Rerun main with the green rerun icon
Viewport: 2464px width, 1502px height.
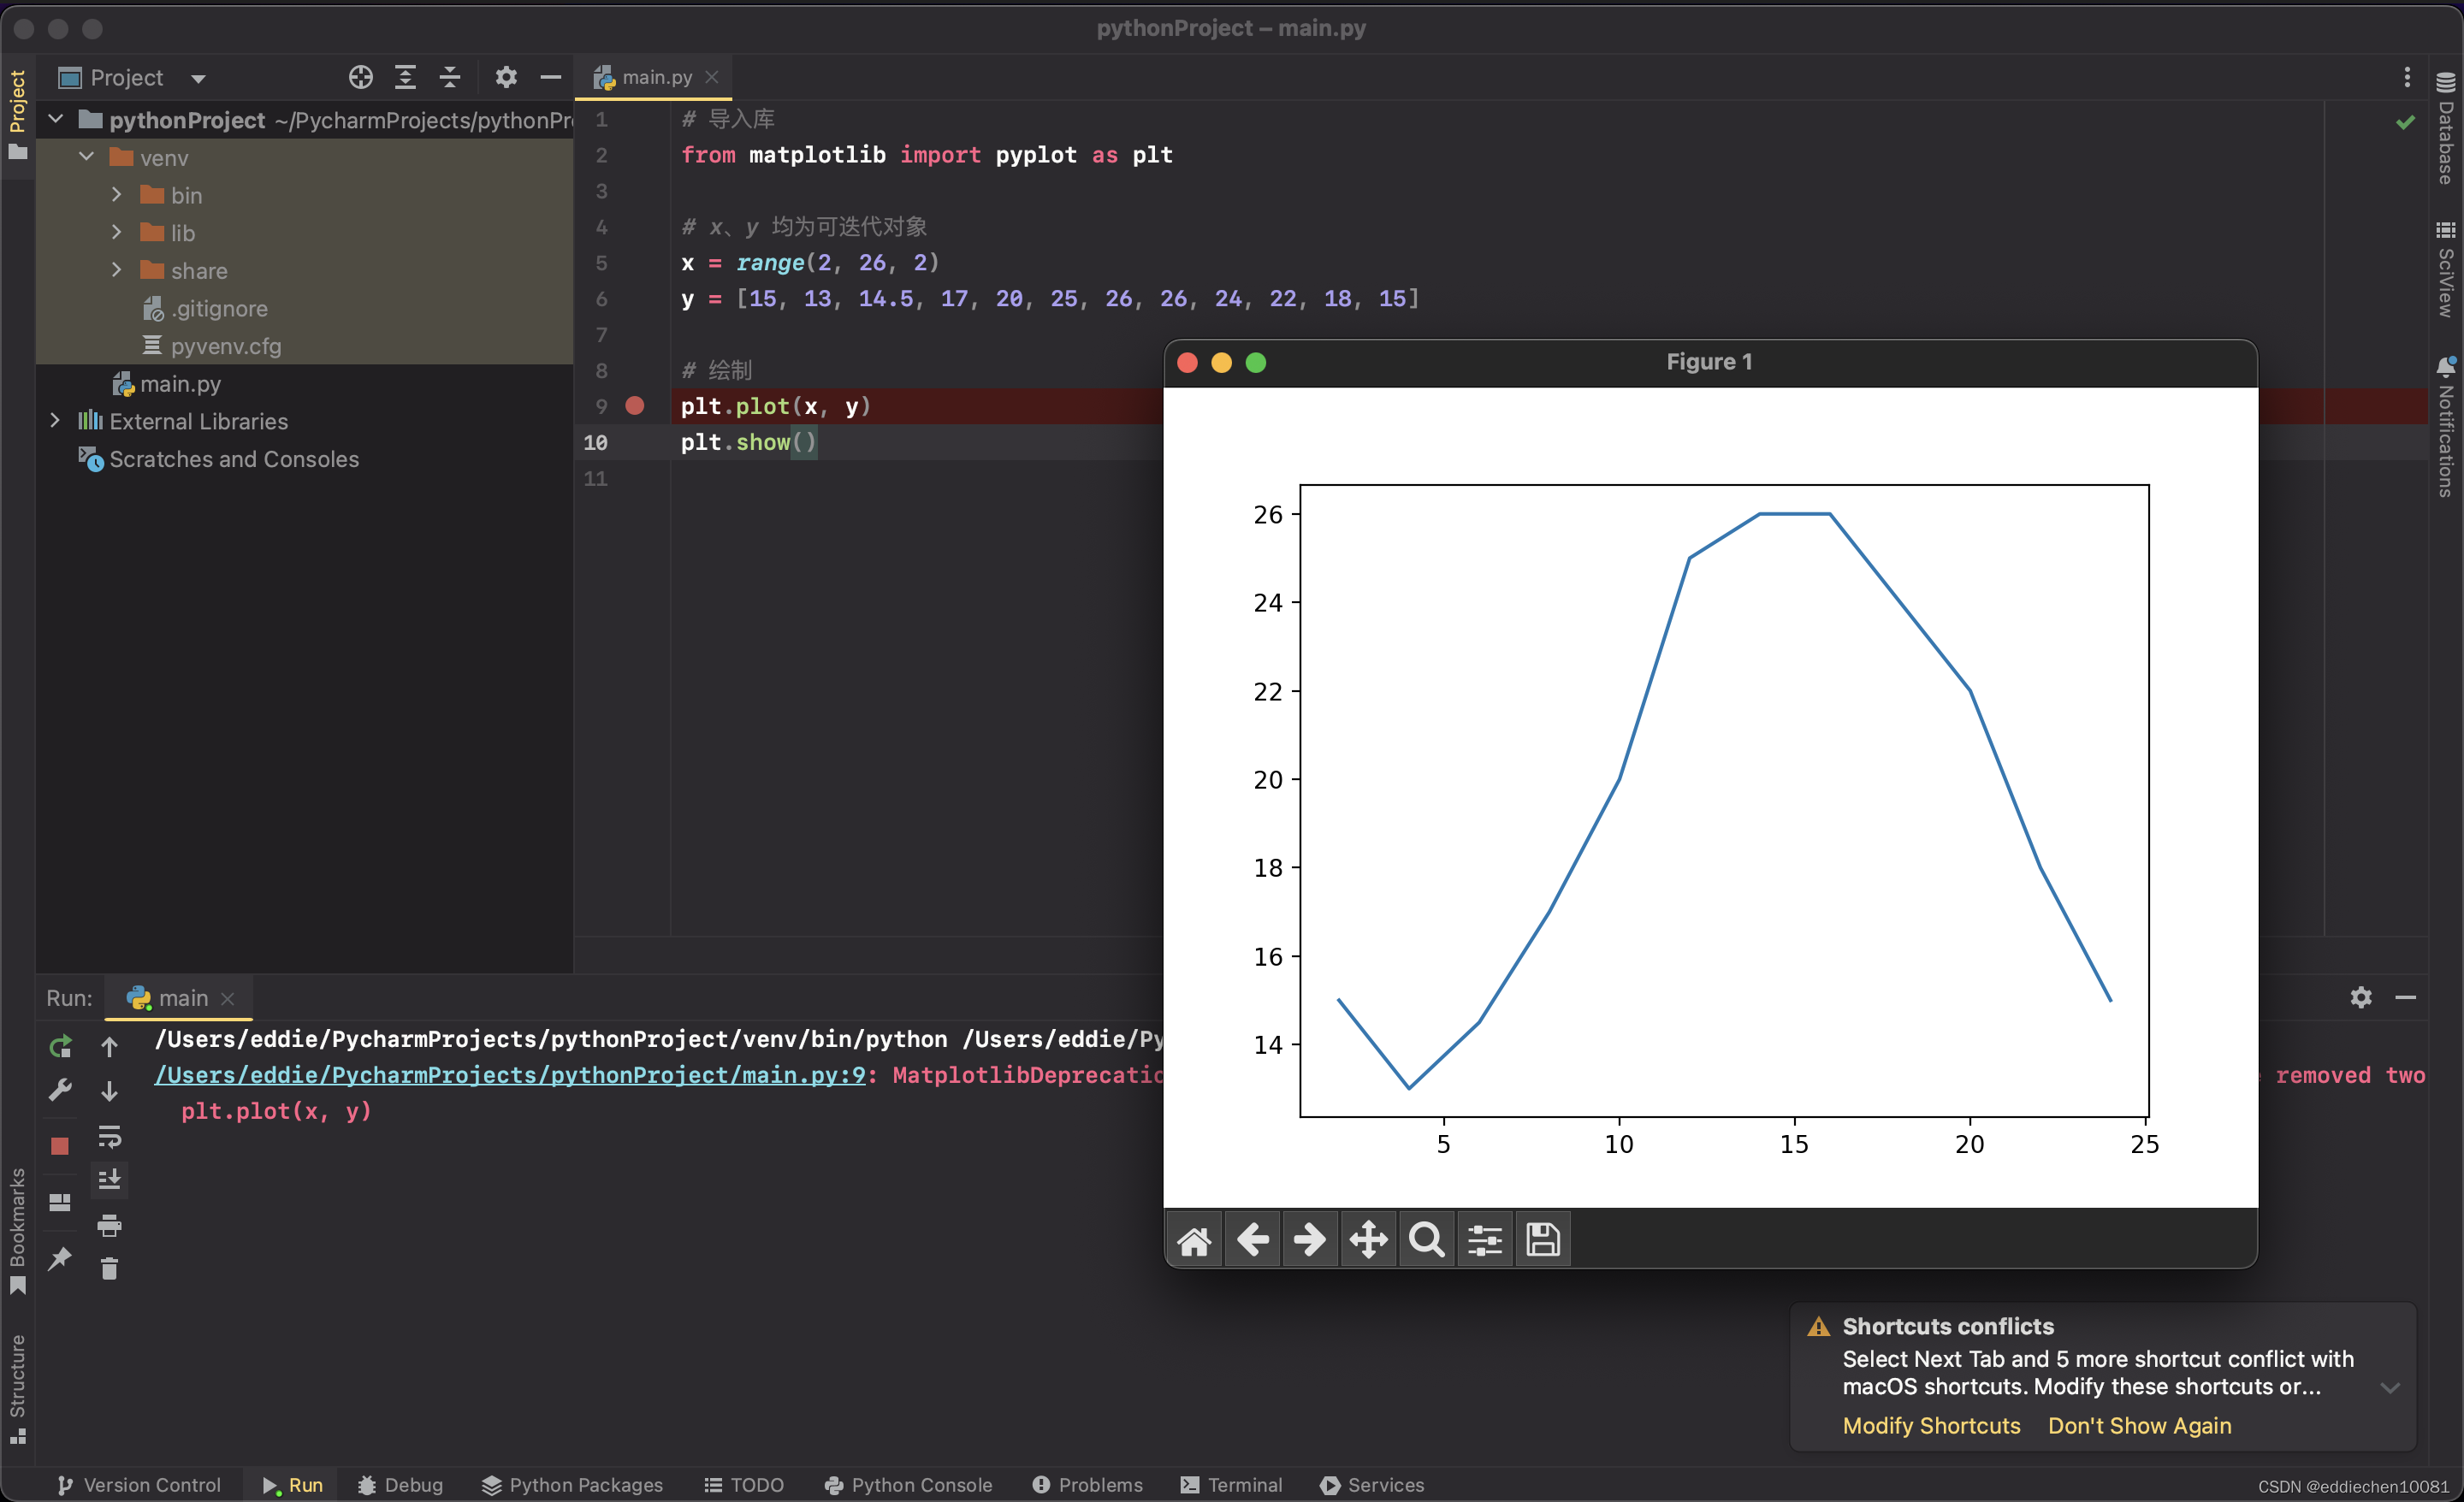coord(60,1047)
